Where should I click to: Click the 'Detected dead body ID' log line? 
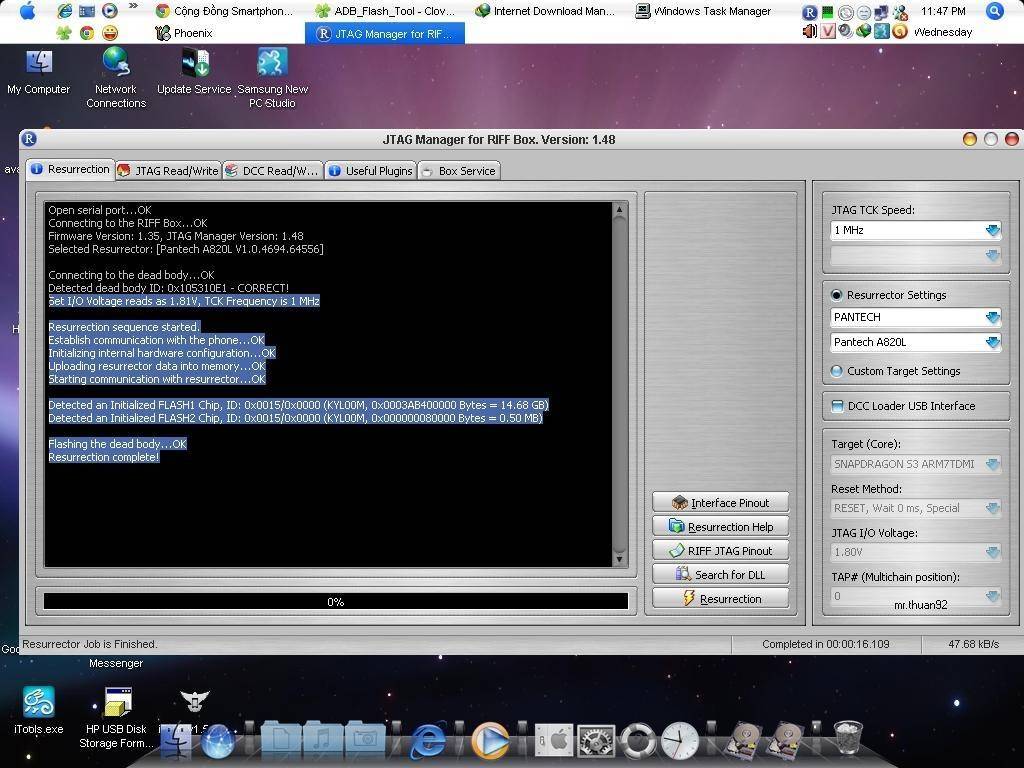point(168,288)
